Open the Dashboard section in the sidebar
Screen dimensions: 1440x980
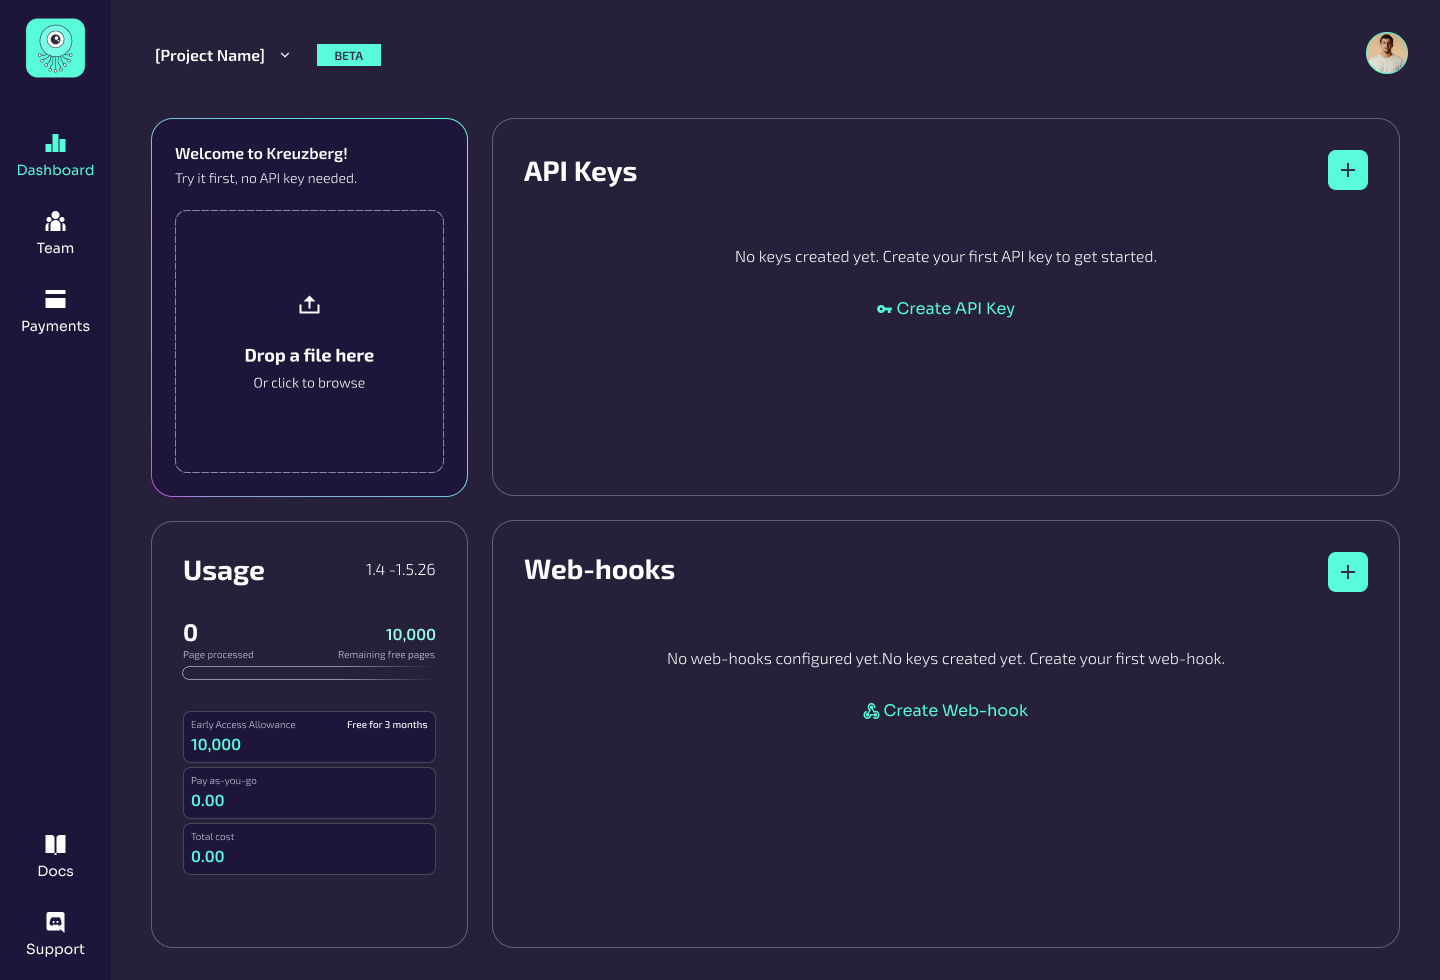[x=55, y=156]
